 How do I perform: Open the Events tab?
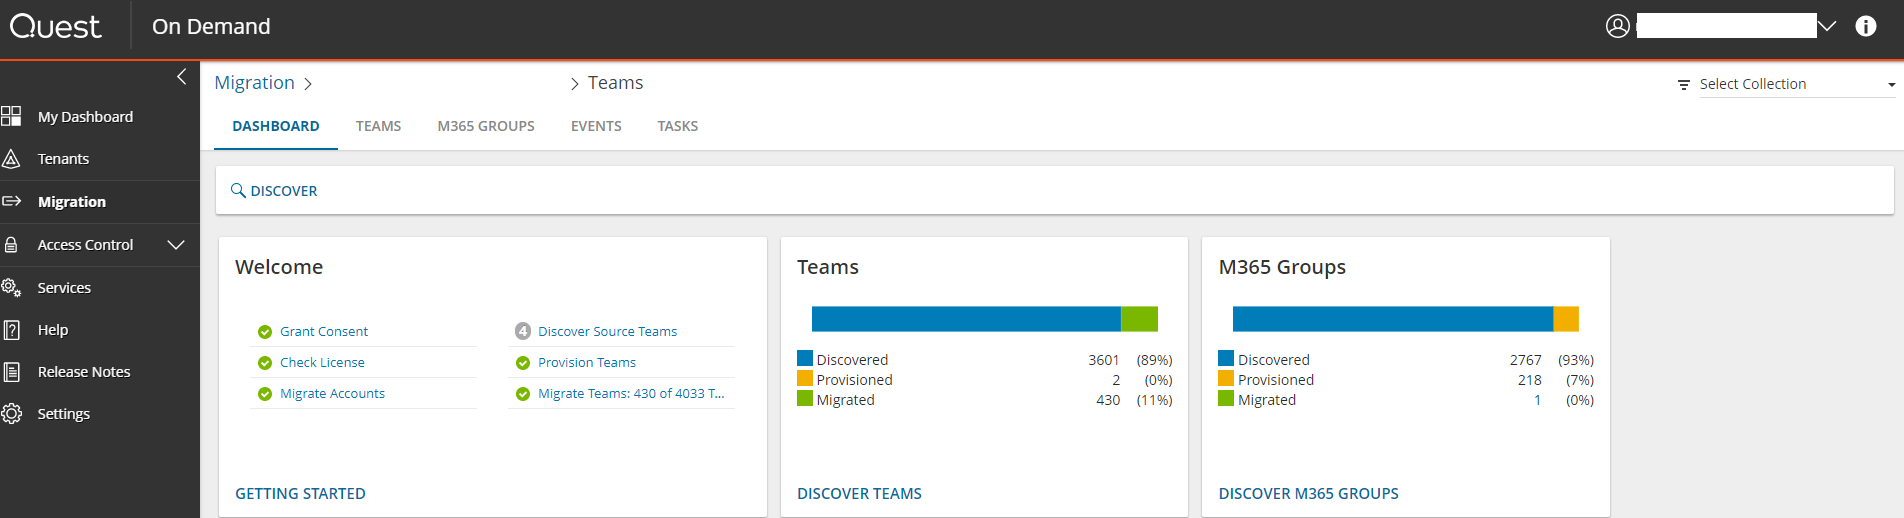click(x=596, y=126)
